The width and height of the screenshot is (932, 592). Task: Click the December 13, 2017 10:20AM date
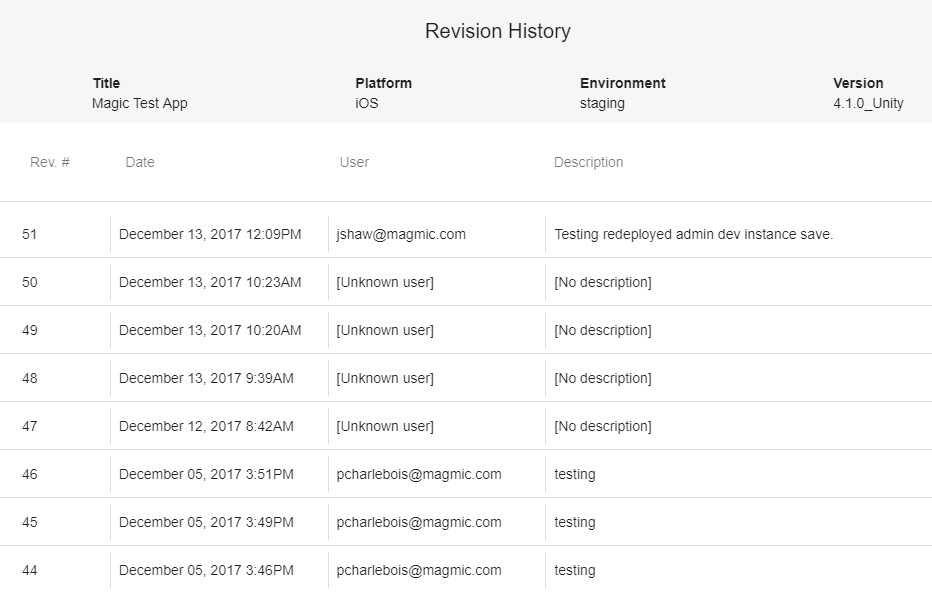(x=209, y=330)
